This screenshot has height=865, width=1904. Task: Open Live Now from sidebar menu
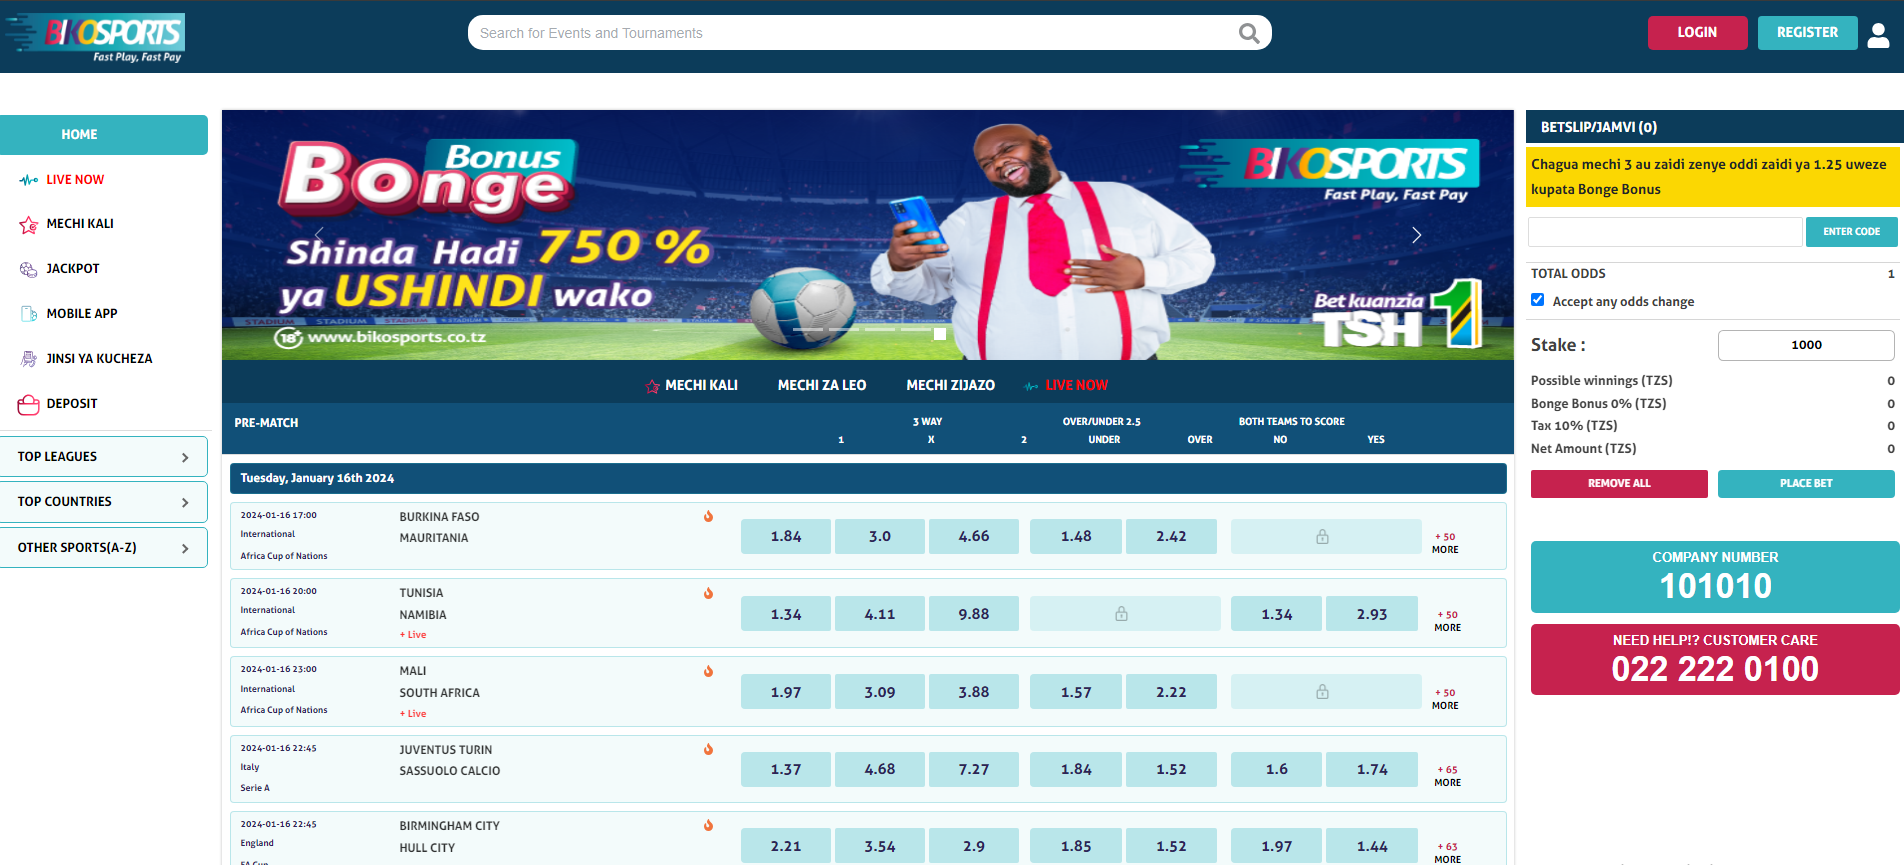pyautogui.click(x=75, y=180)
